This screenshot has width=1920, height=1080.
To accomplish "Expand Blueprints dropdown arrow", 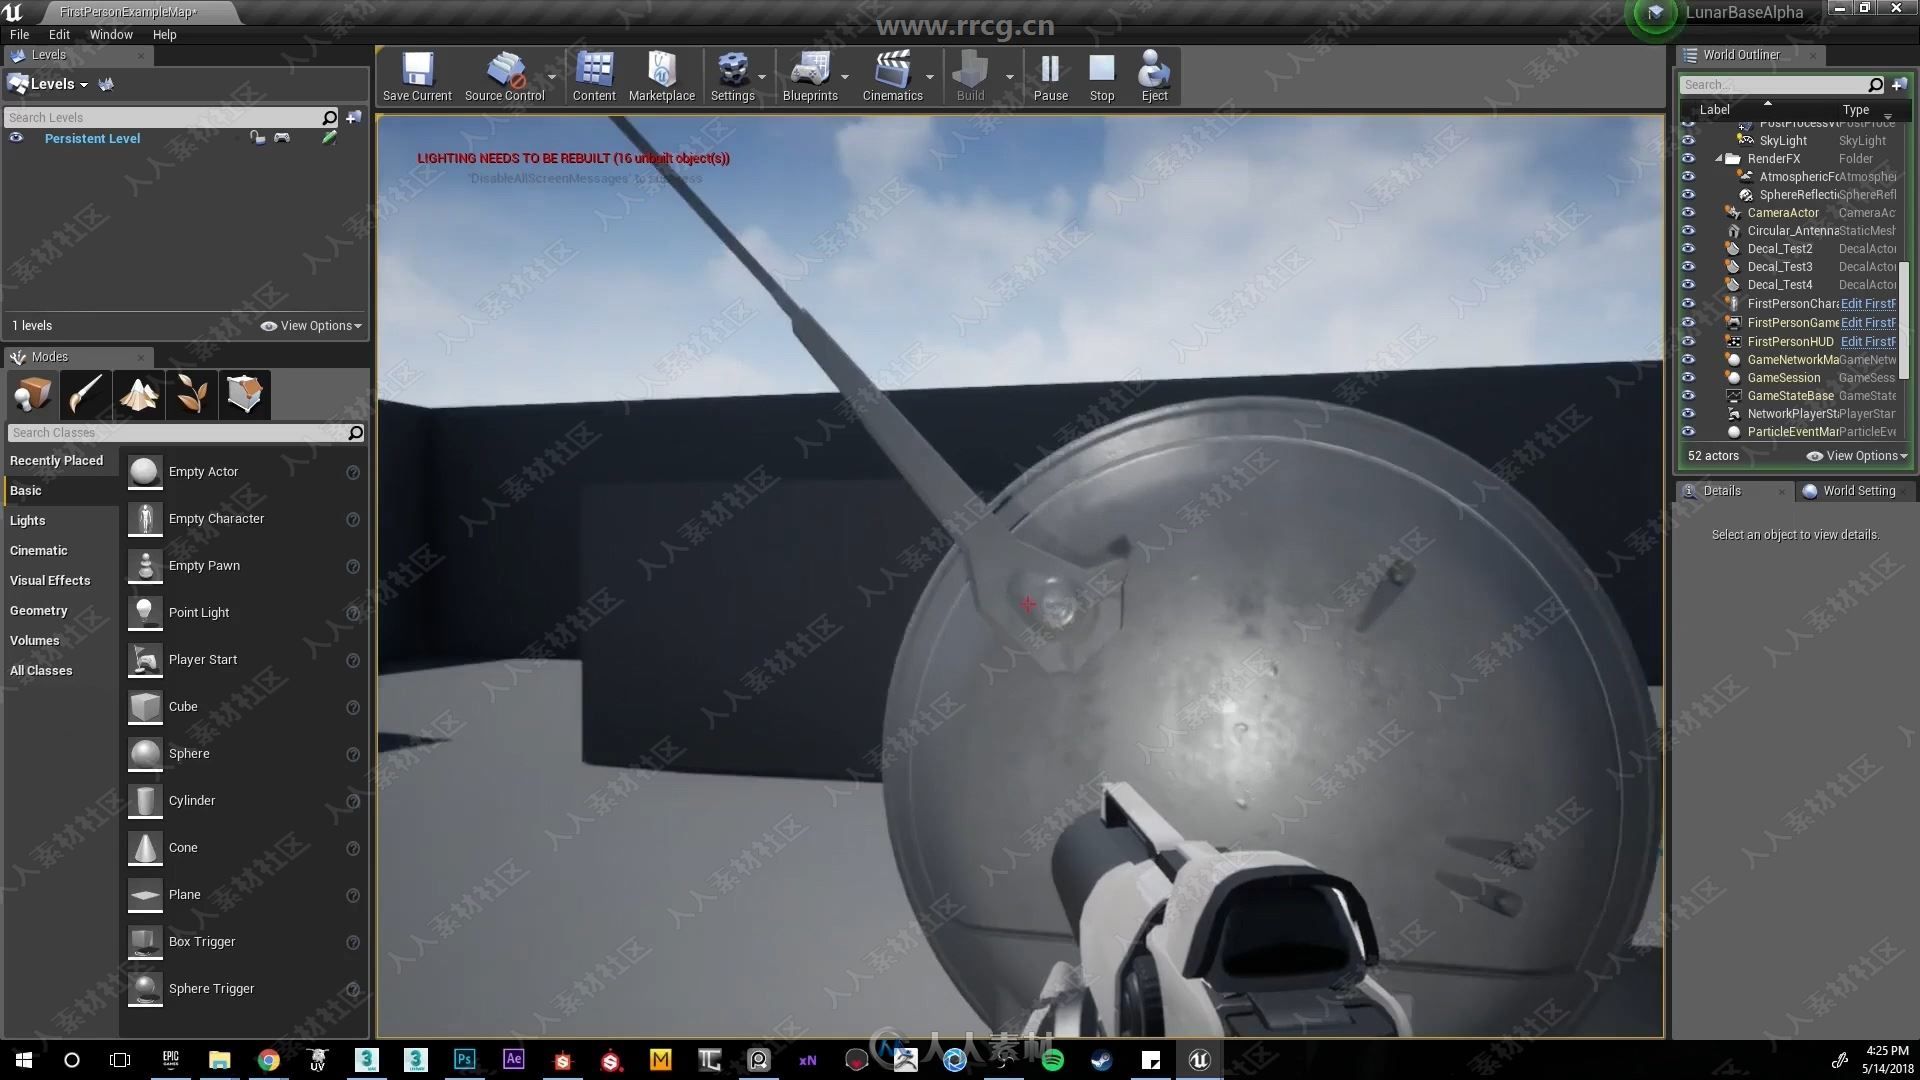I will click(x=845, y=77).
